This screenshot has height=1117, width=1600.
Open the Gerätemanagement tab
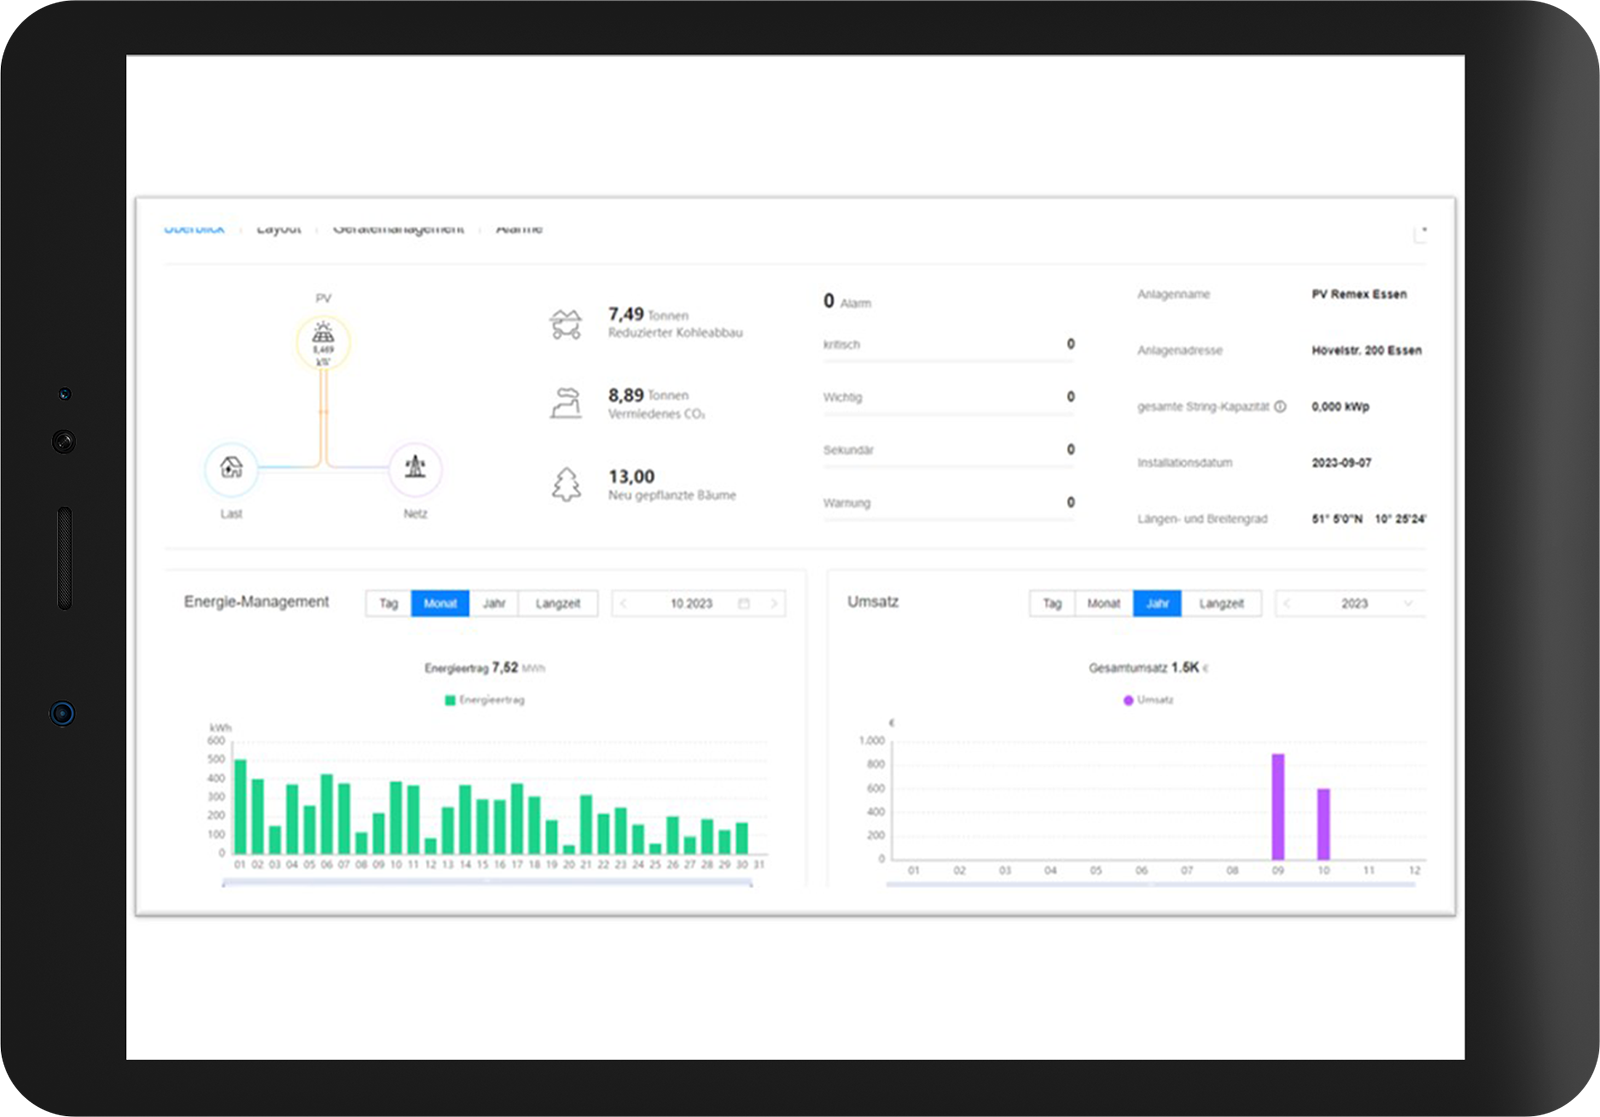pyautogui.click(x=398, y=230)
